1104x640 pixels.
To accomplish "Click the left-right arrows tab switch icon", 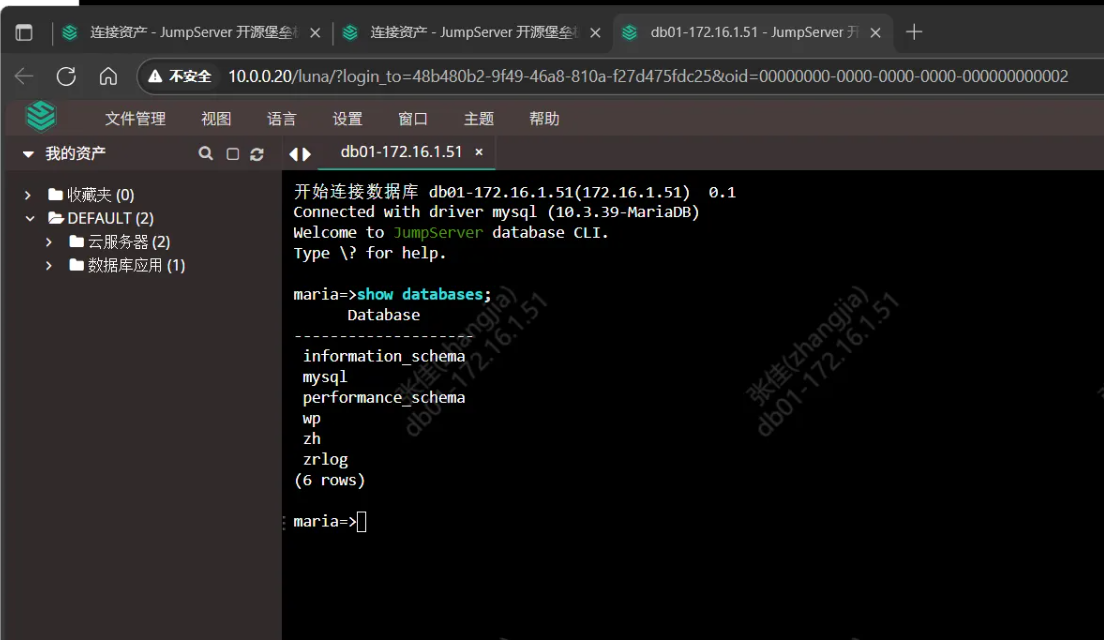I will pyautogui.click(x=300, y=154).
